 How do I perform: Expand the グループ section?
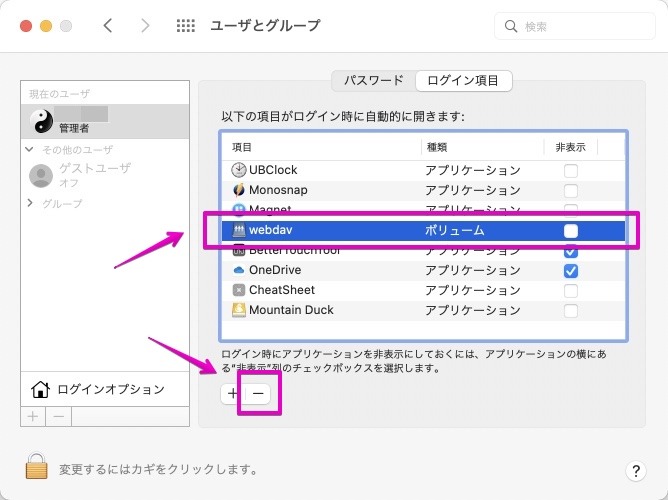(x=29, y=203)
